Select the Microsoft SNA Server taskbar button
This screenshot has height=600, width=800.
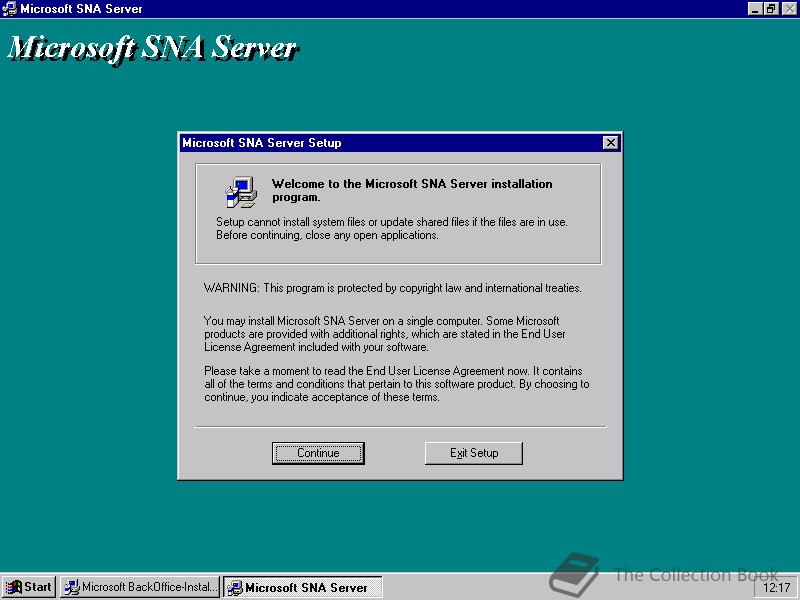pos(303,587)
